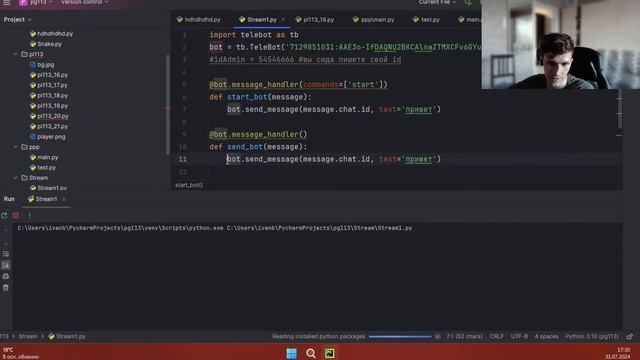This screenshot has height=360, width=640.
Task: Open hdhdhdhd.py in the project tree
Action: (x=51, y=34)
